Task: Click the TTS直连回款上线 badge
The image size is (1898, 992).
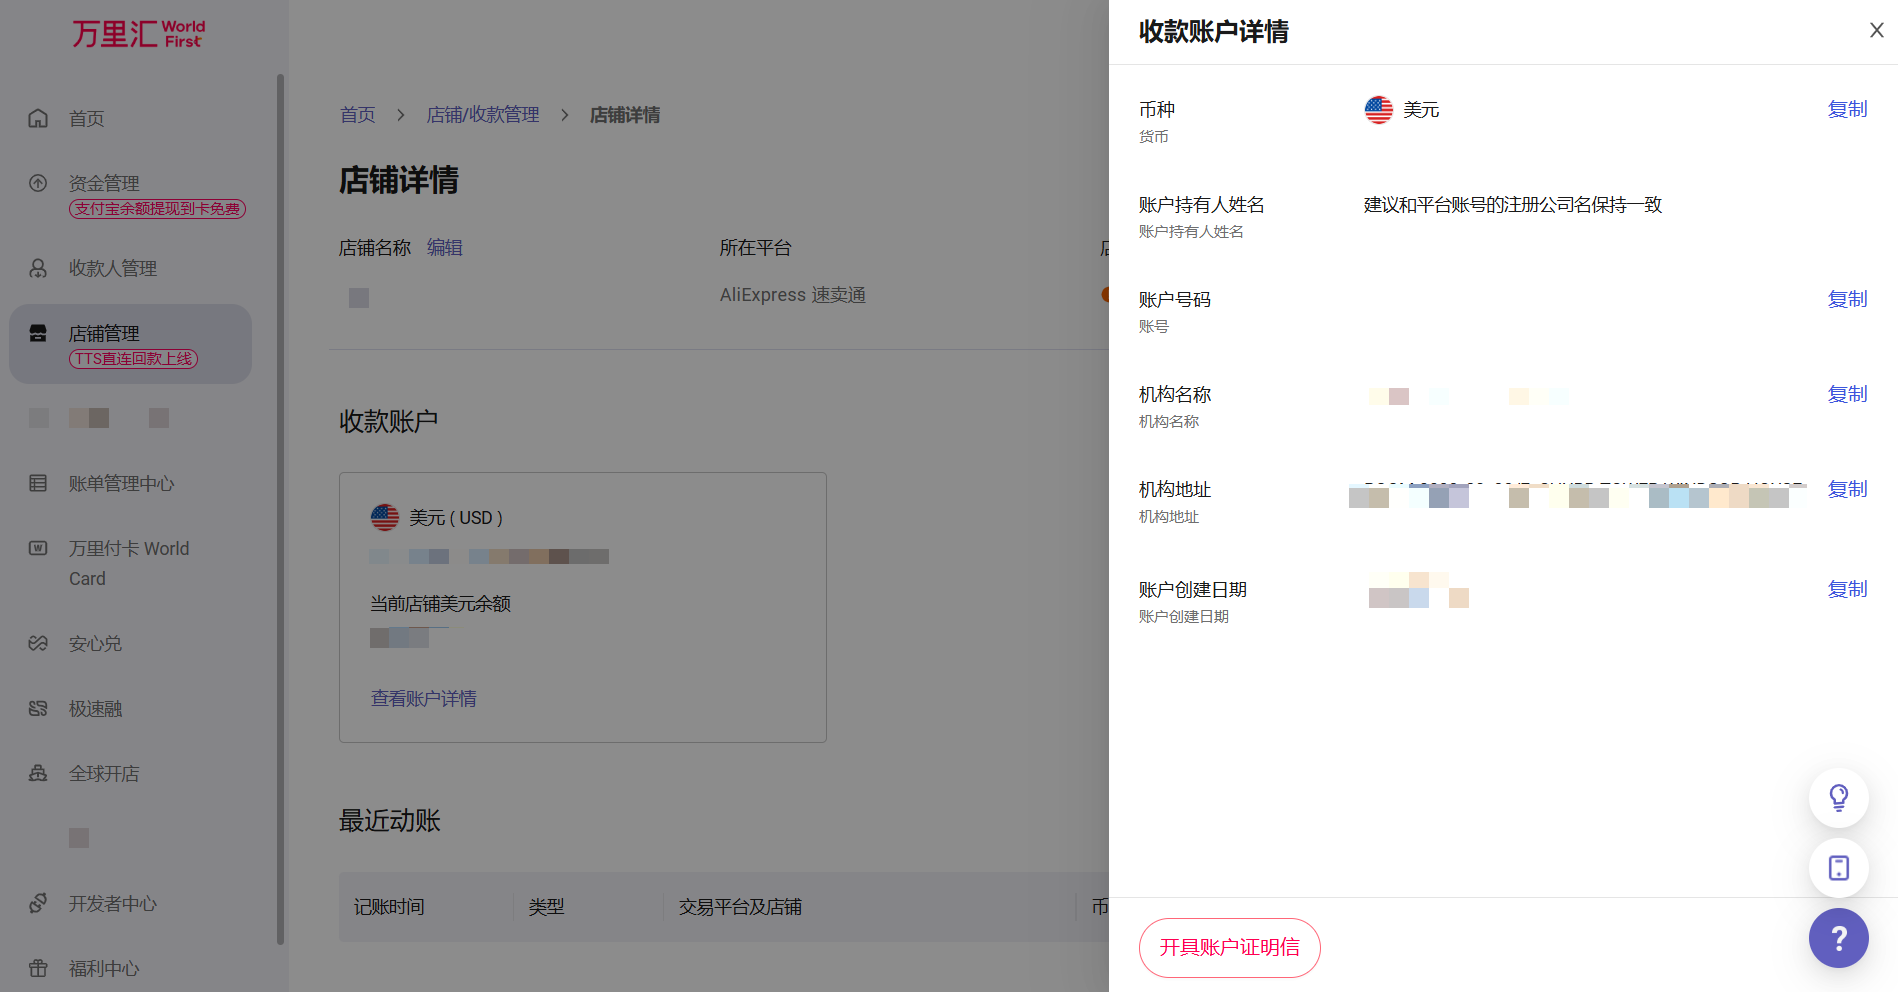Action: (x=133, y=359)
